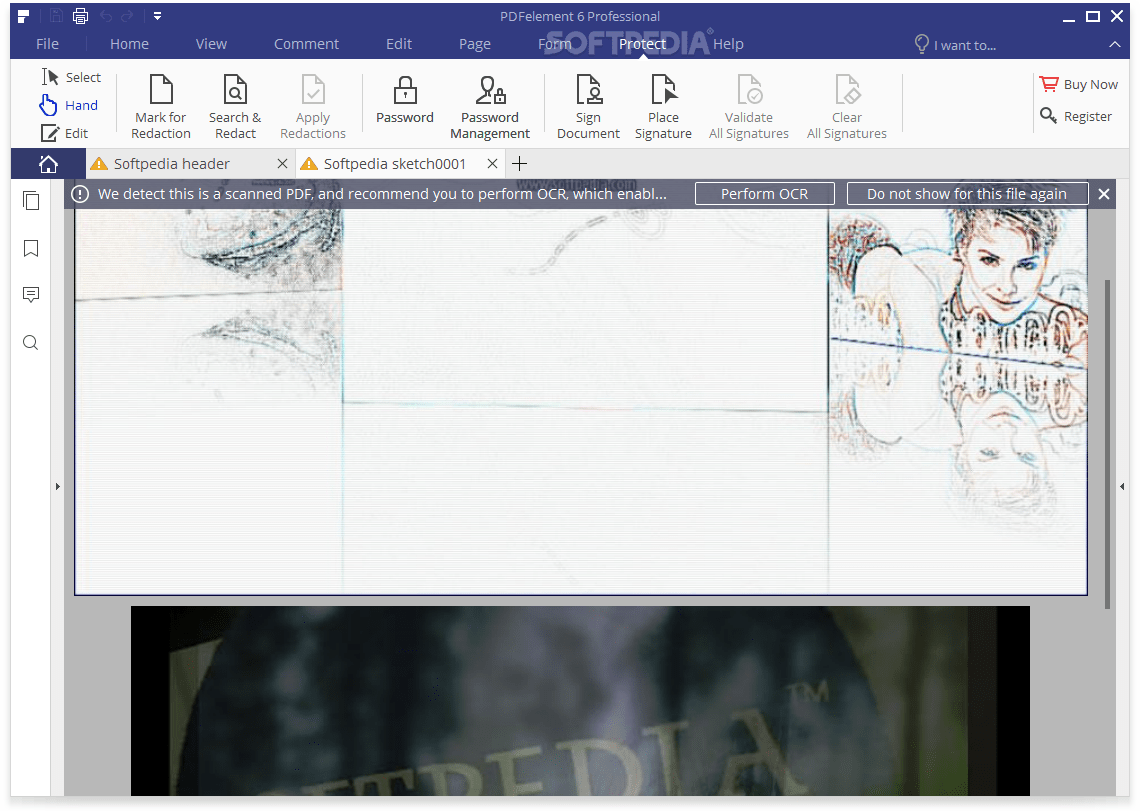Click the undo arrow in title bar

pos(106,16)
